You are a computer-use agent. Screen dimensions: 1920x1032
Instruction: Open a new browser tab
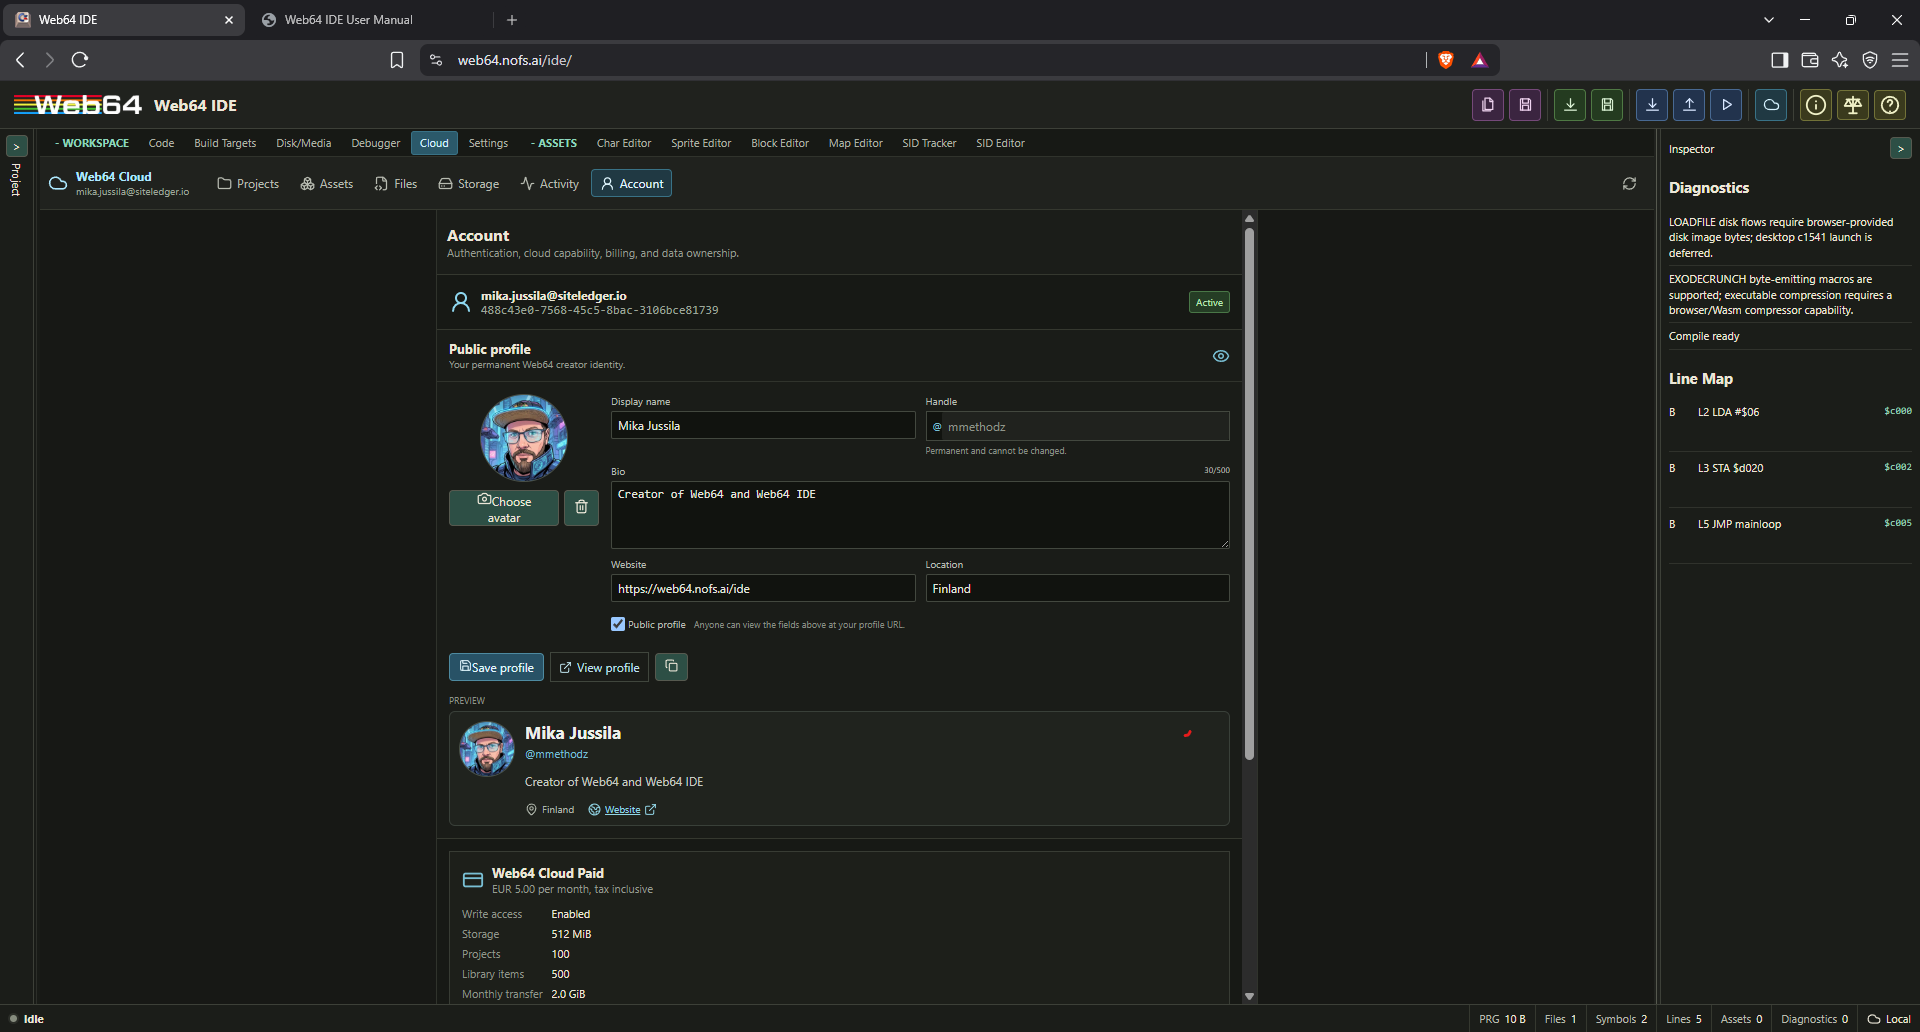(512, 20)
